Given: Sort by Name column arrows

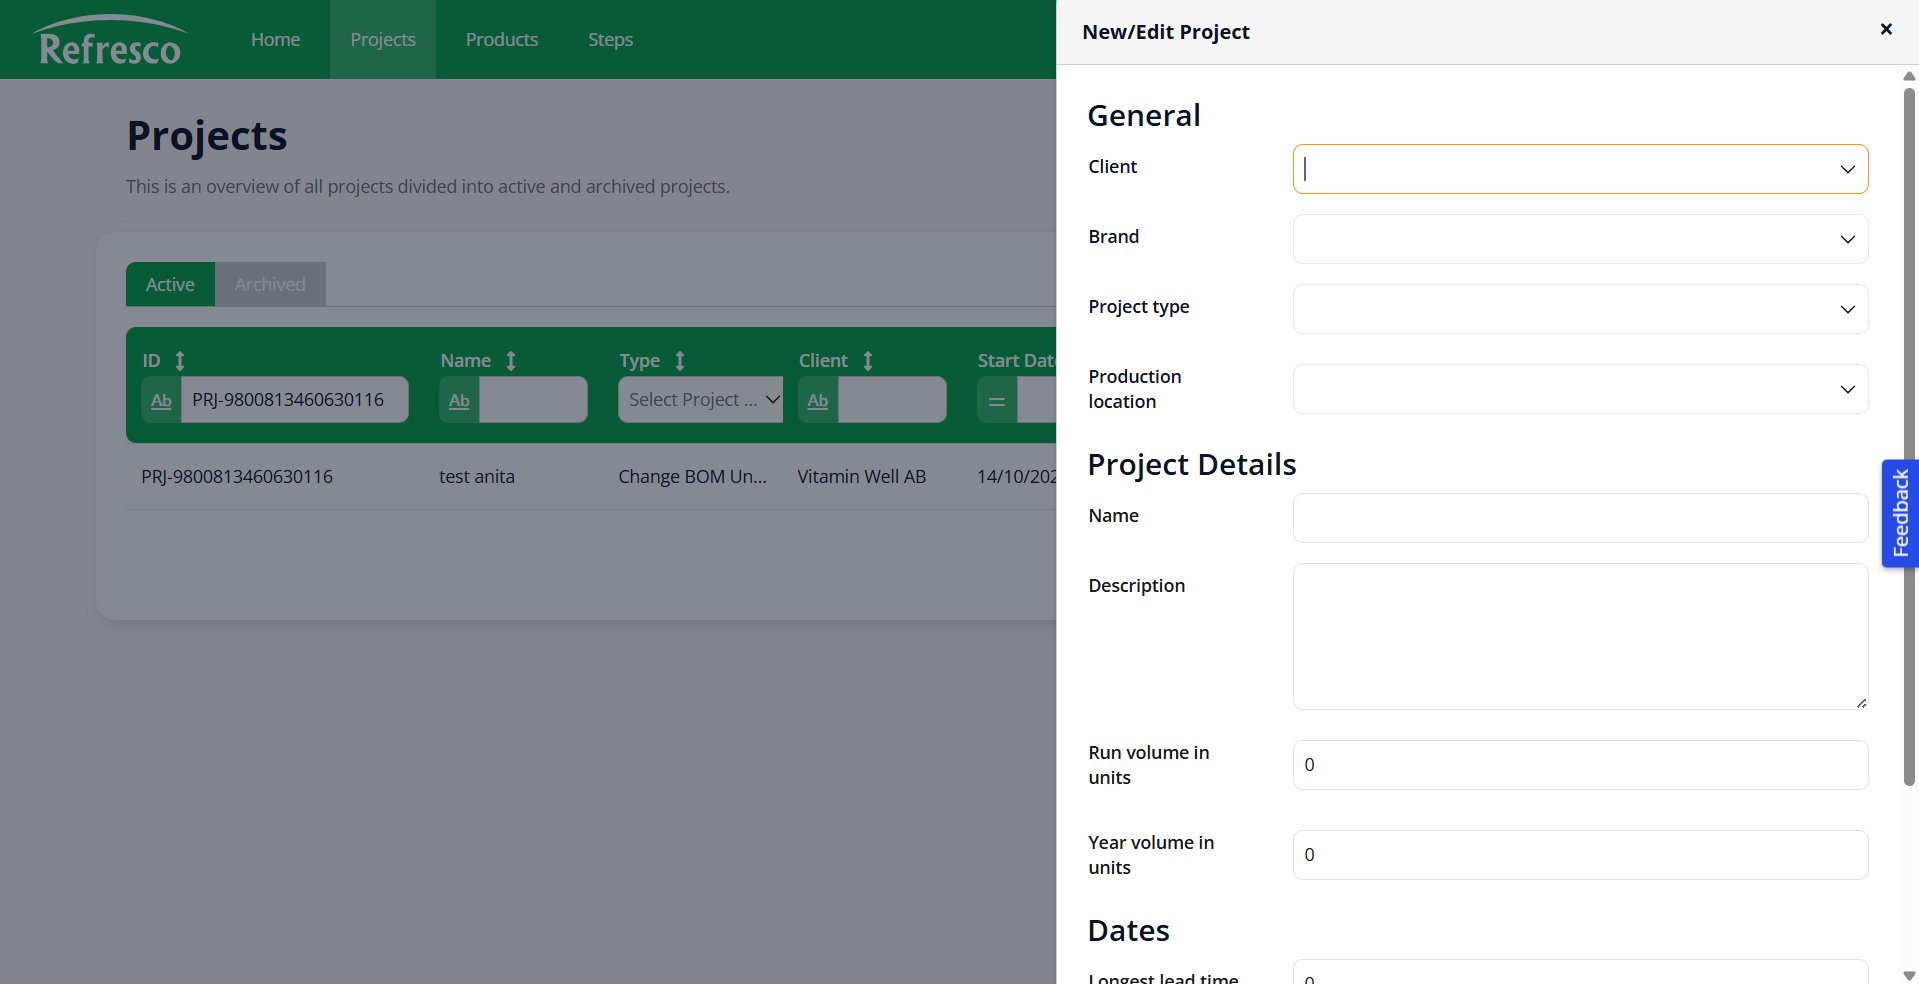Looking at the screenshot, I should click(x=511, y=361).
